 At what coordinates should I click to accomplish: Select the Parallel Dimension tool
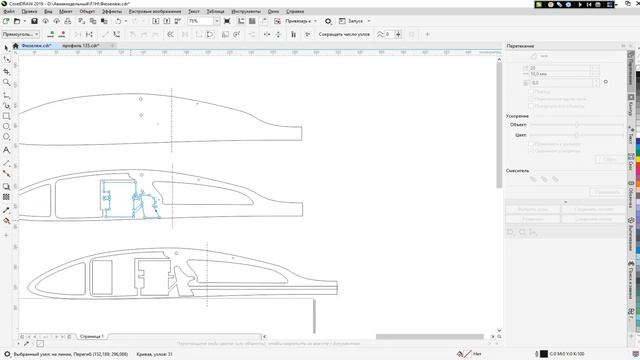[x=6, y=163]
